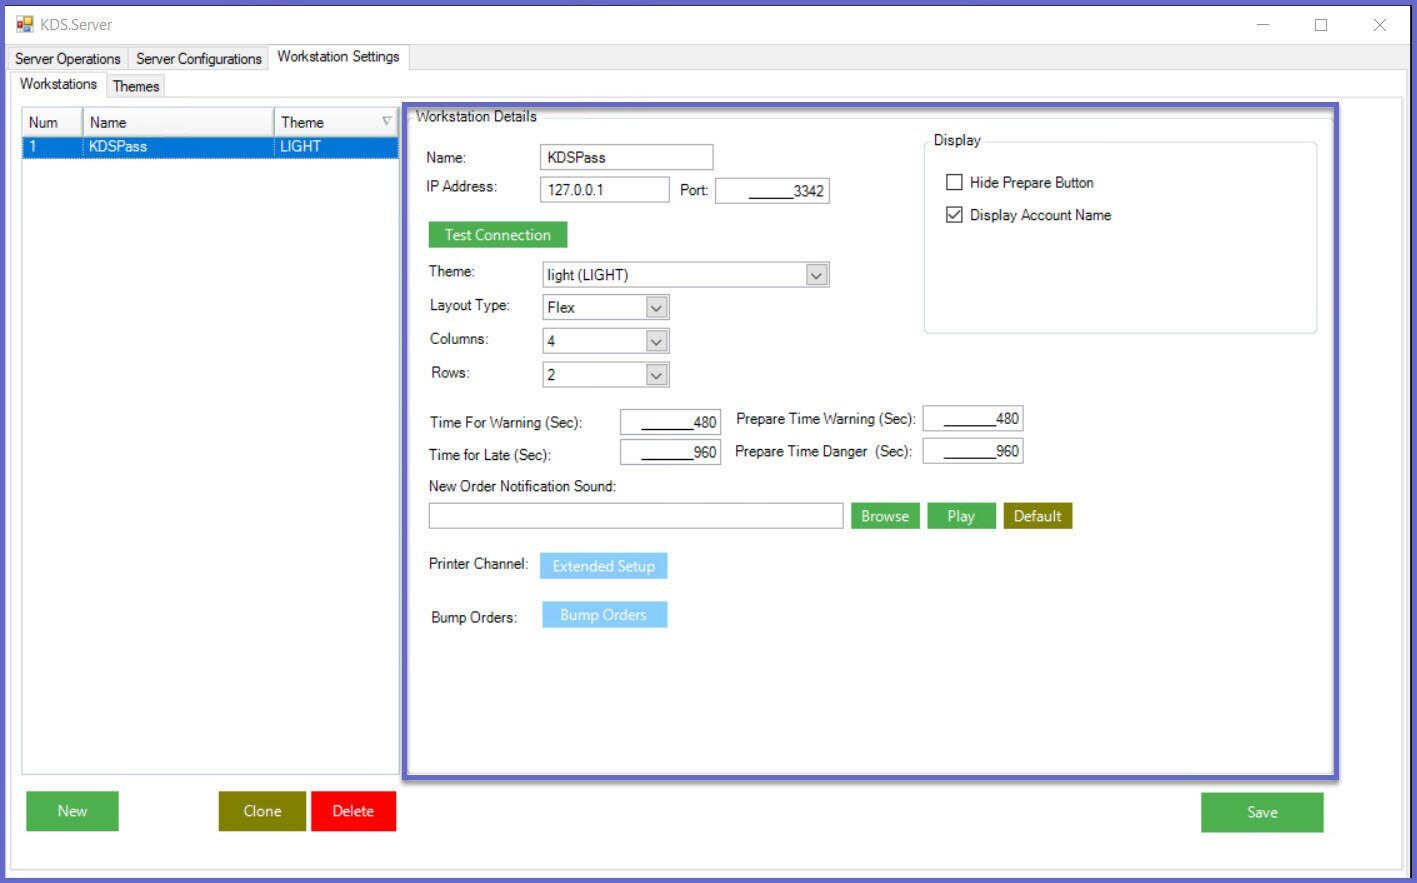Enable the Hide Prepare Button checkbox
This screenshot has height=883, width=1417.
click(954, 182)
